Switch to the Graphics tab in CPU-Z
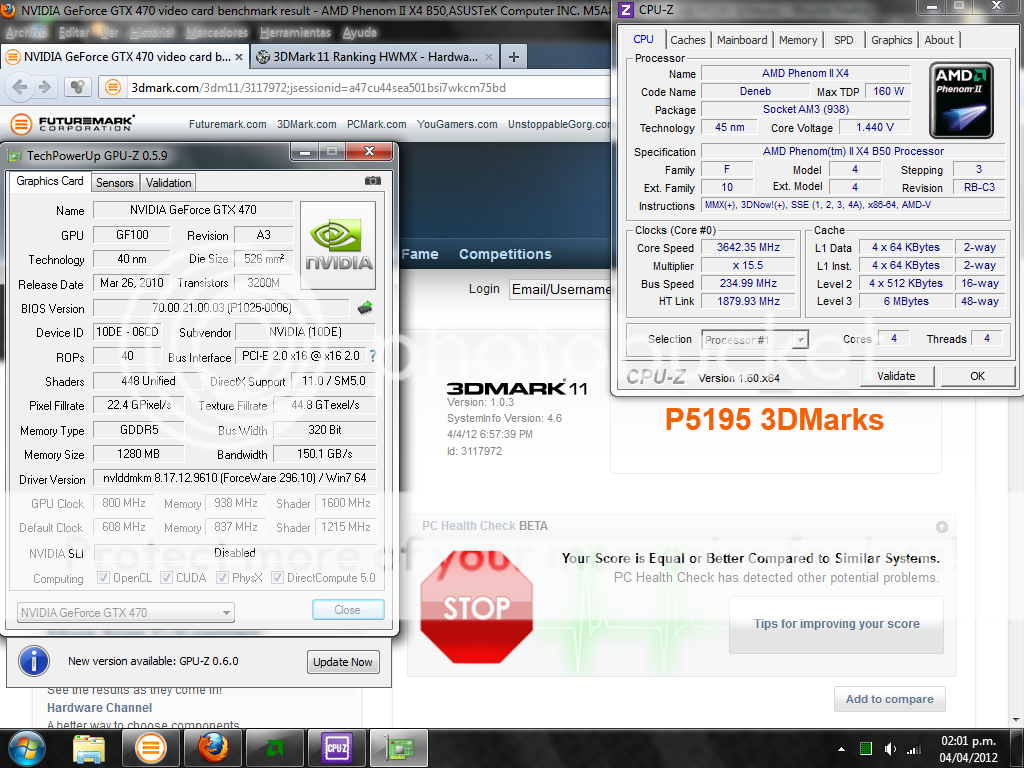Screen dimensions: 1024x768 [891, 40]
